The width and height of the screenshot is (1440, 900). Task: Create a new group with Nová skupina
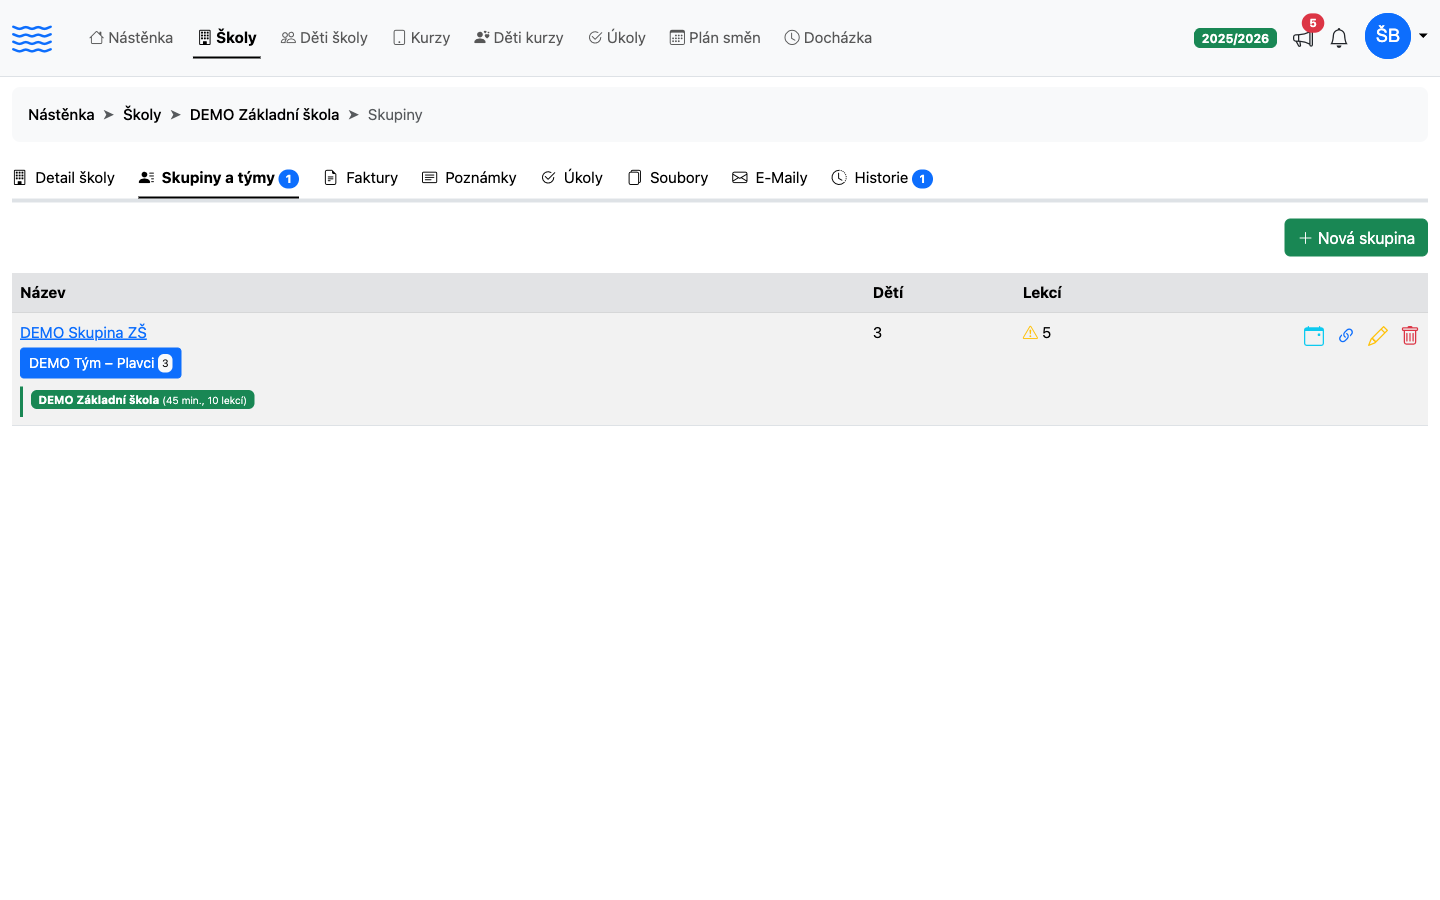1356,238
